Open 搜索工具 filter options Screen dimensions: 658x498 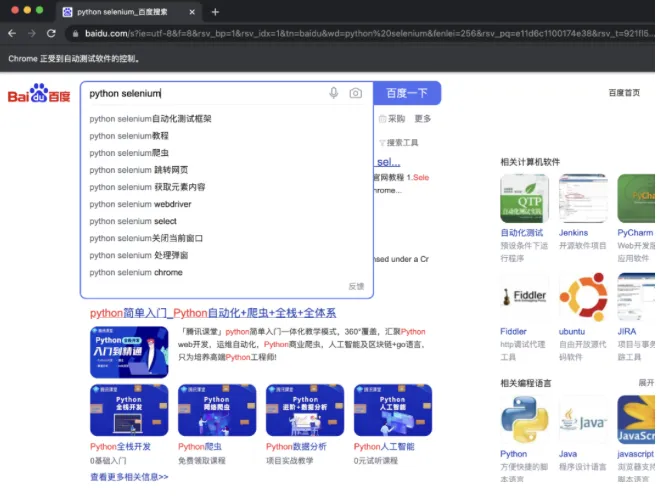pos(402,143)
